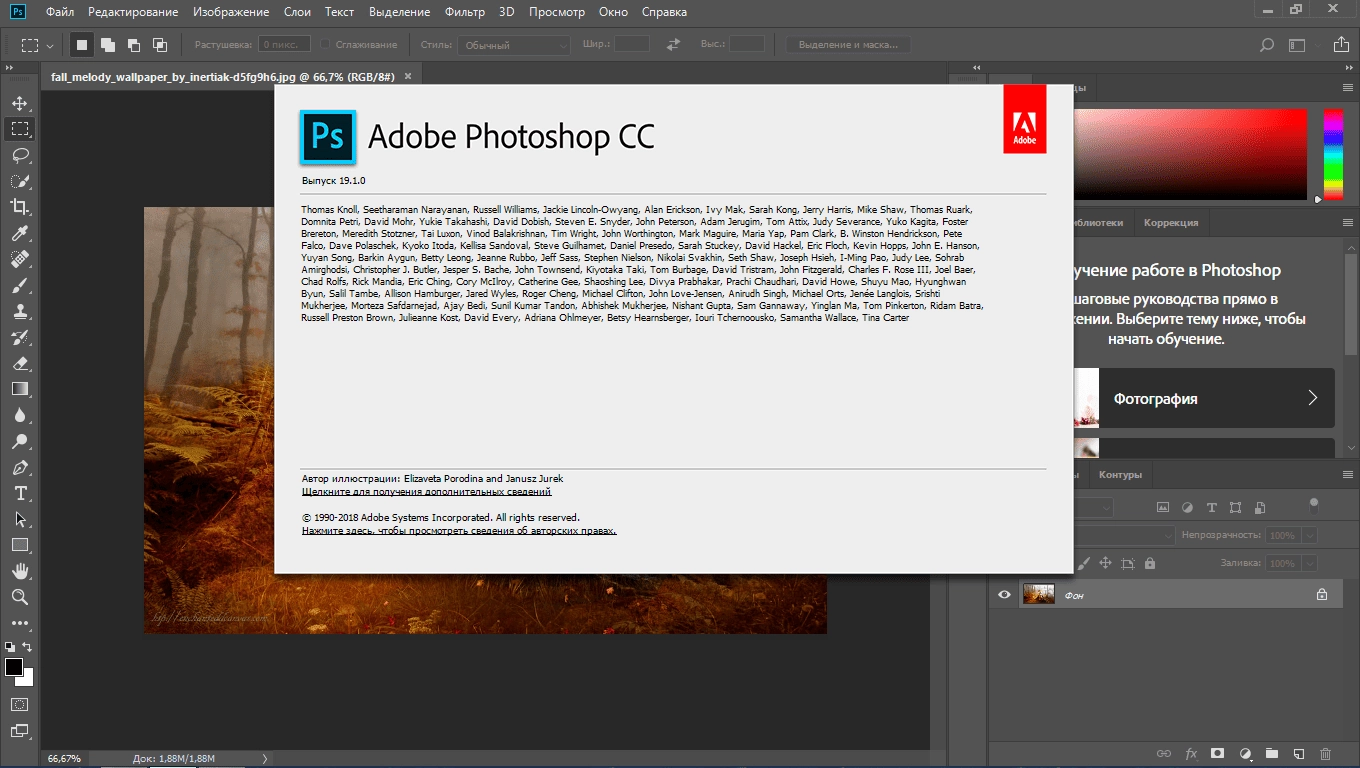
Task: Click the Выделение и маска button
Action: (848, 45)
